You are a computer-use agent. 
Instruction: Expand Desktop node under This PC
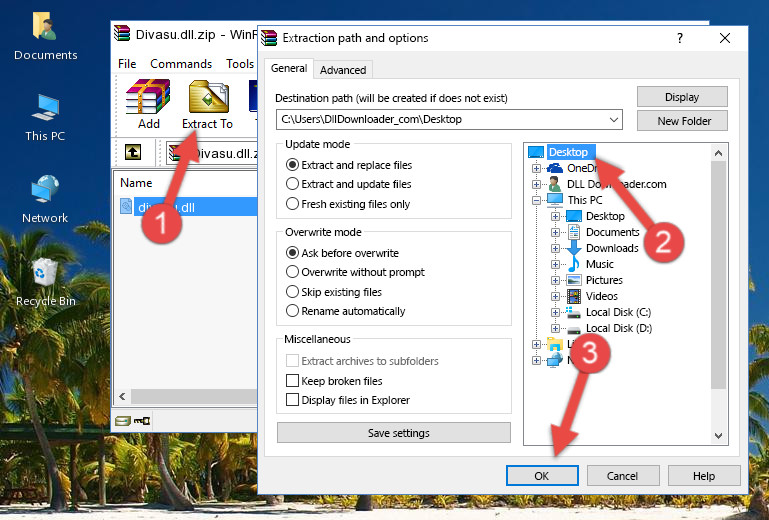(x=555, y=216)
